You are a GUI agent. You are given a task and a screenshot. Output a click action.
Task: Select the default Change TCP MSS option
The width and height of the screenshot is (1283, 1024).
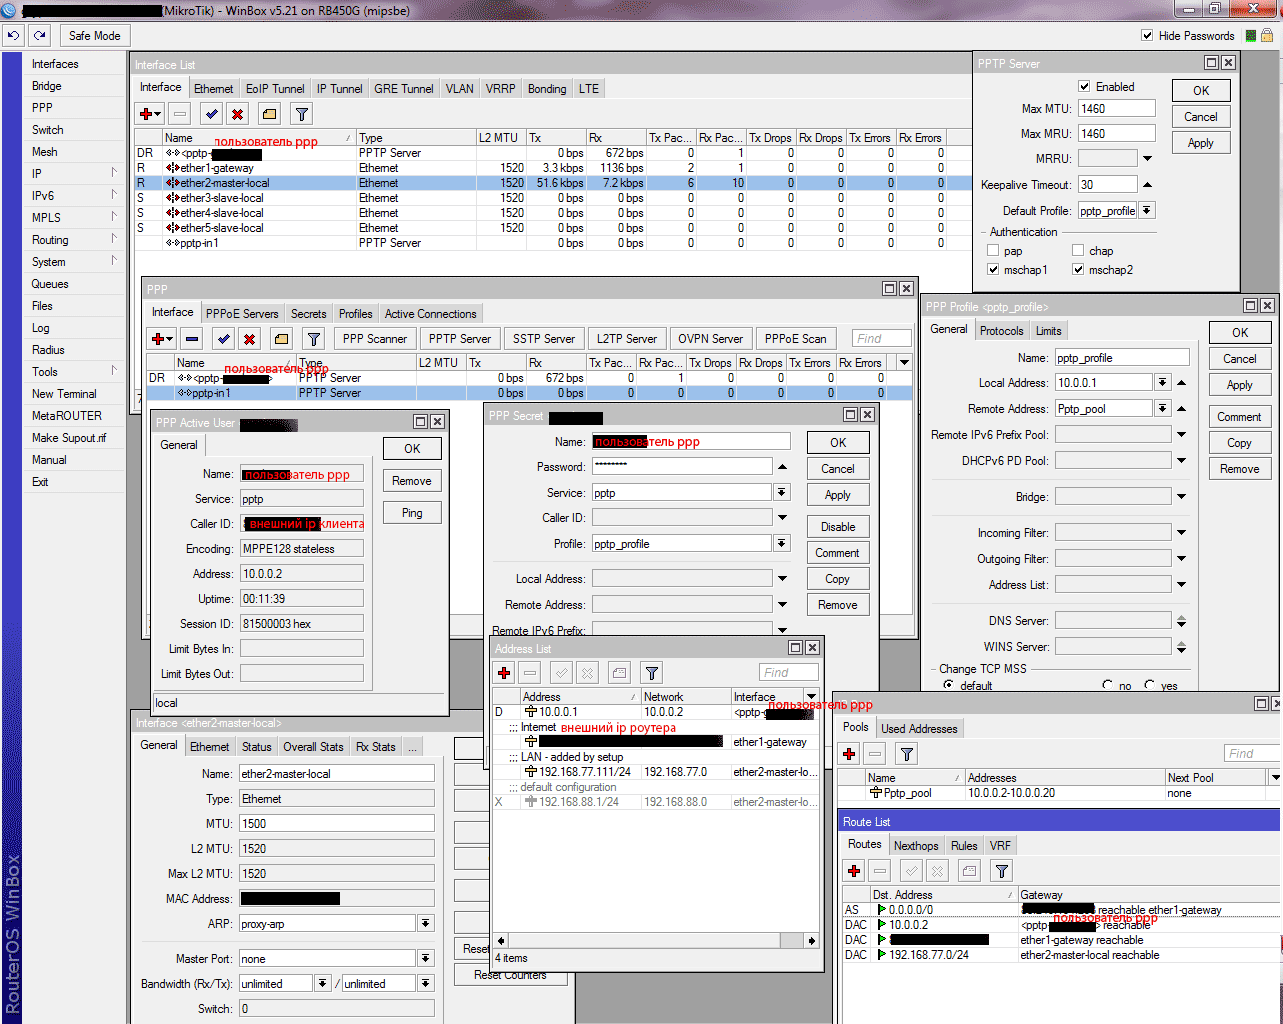[x=948, y=685]
